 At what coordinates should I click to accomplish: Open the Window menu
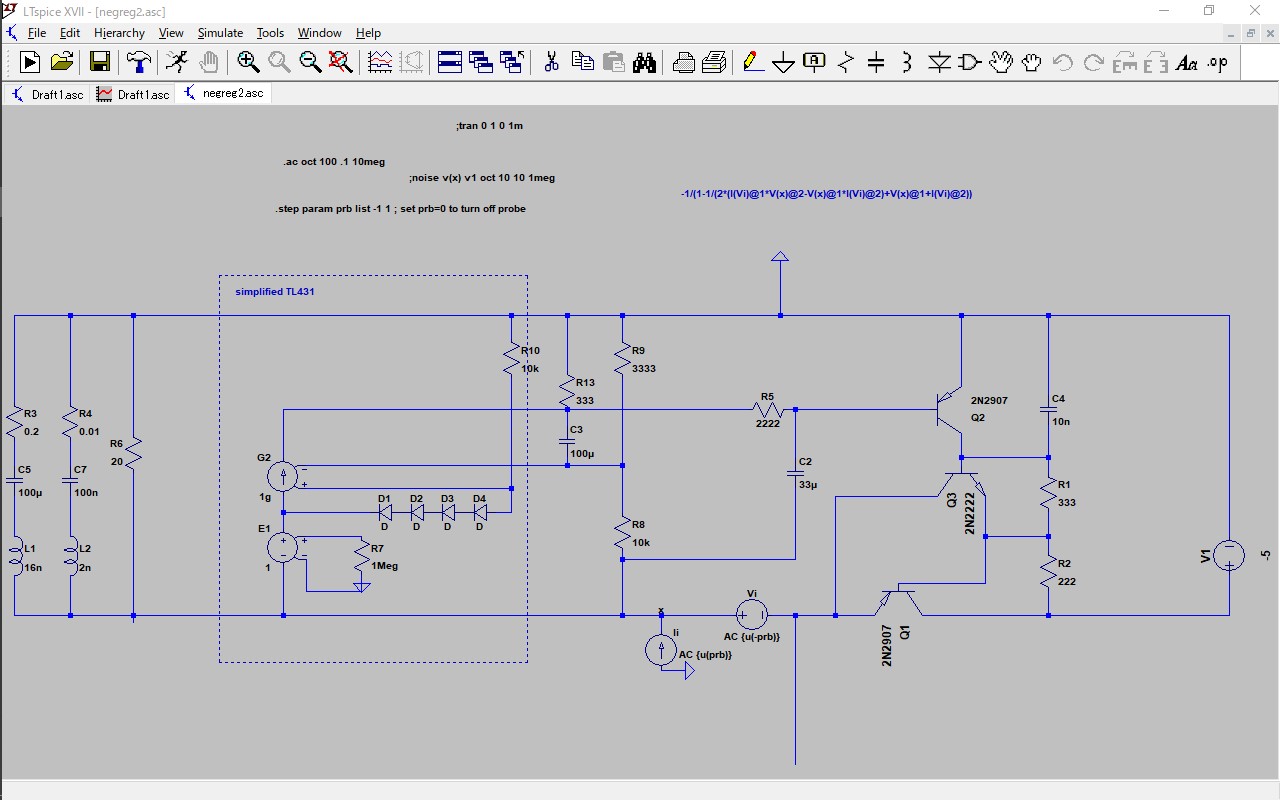point(319,33)
